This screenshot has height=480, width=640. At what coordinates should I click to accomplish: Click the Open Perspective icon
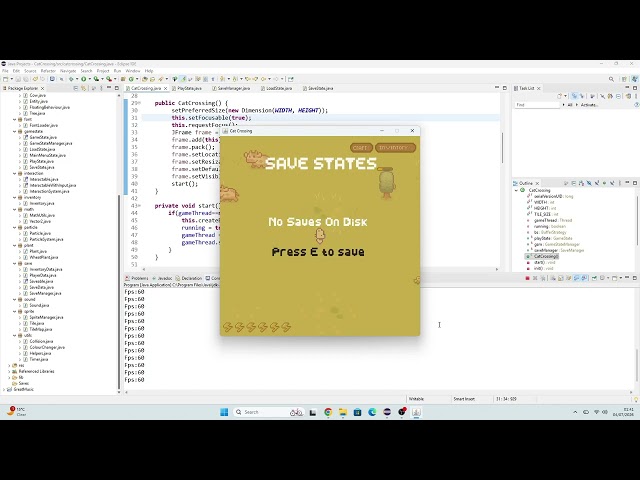(624, 79)
